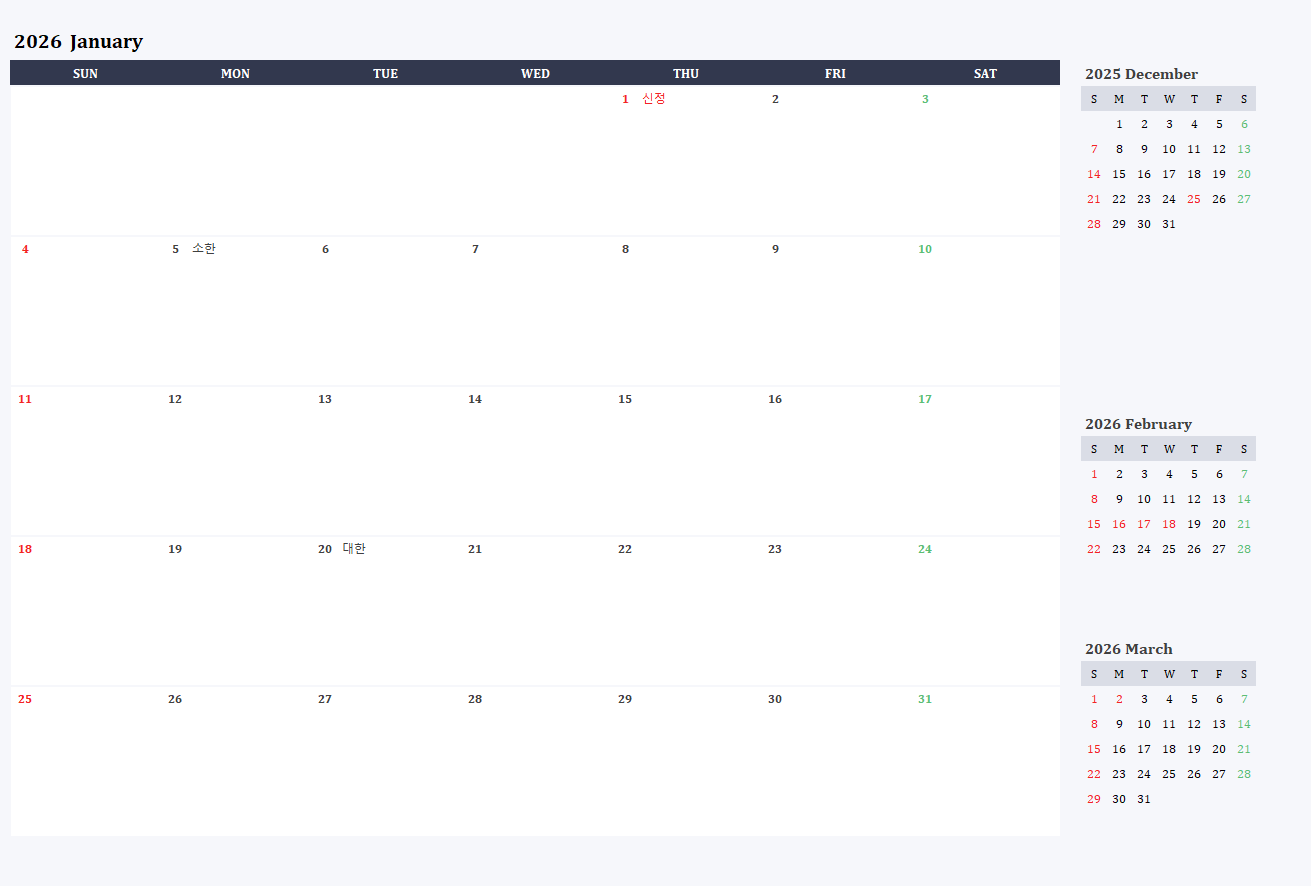The height and width of the screenshot is (886, 1311).
Task: Click February 17 in the mini calendar
Action: point(1144,524)
